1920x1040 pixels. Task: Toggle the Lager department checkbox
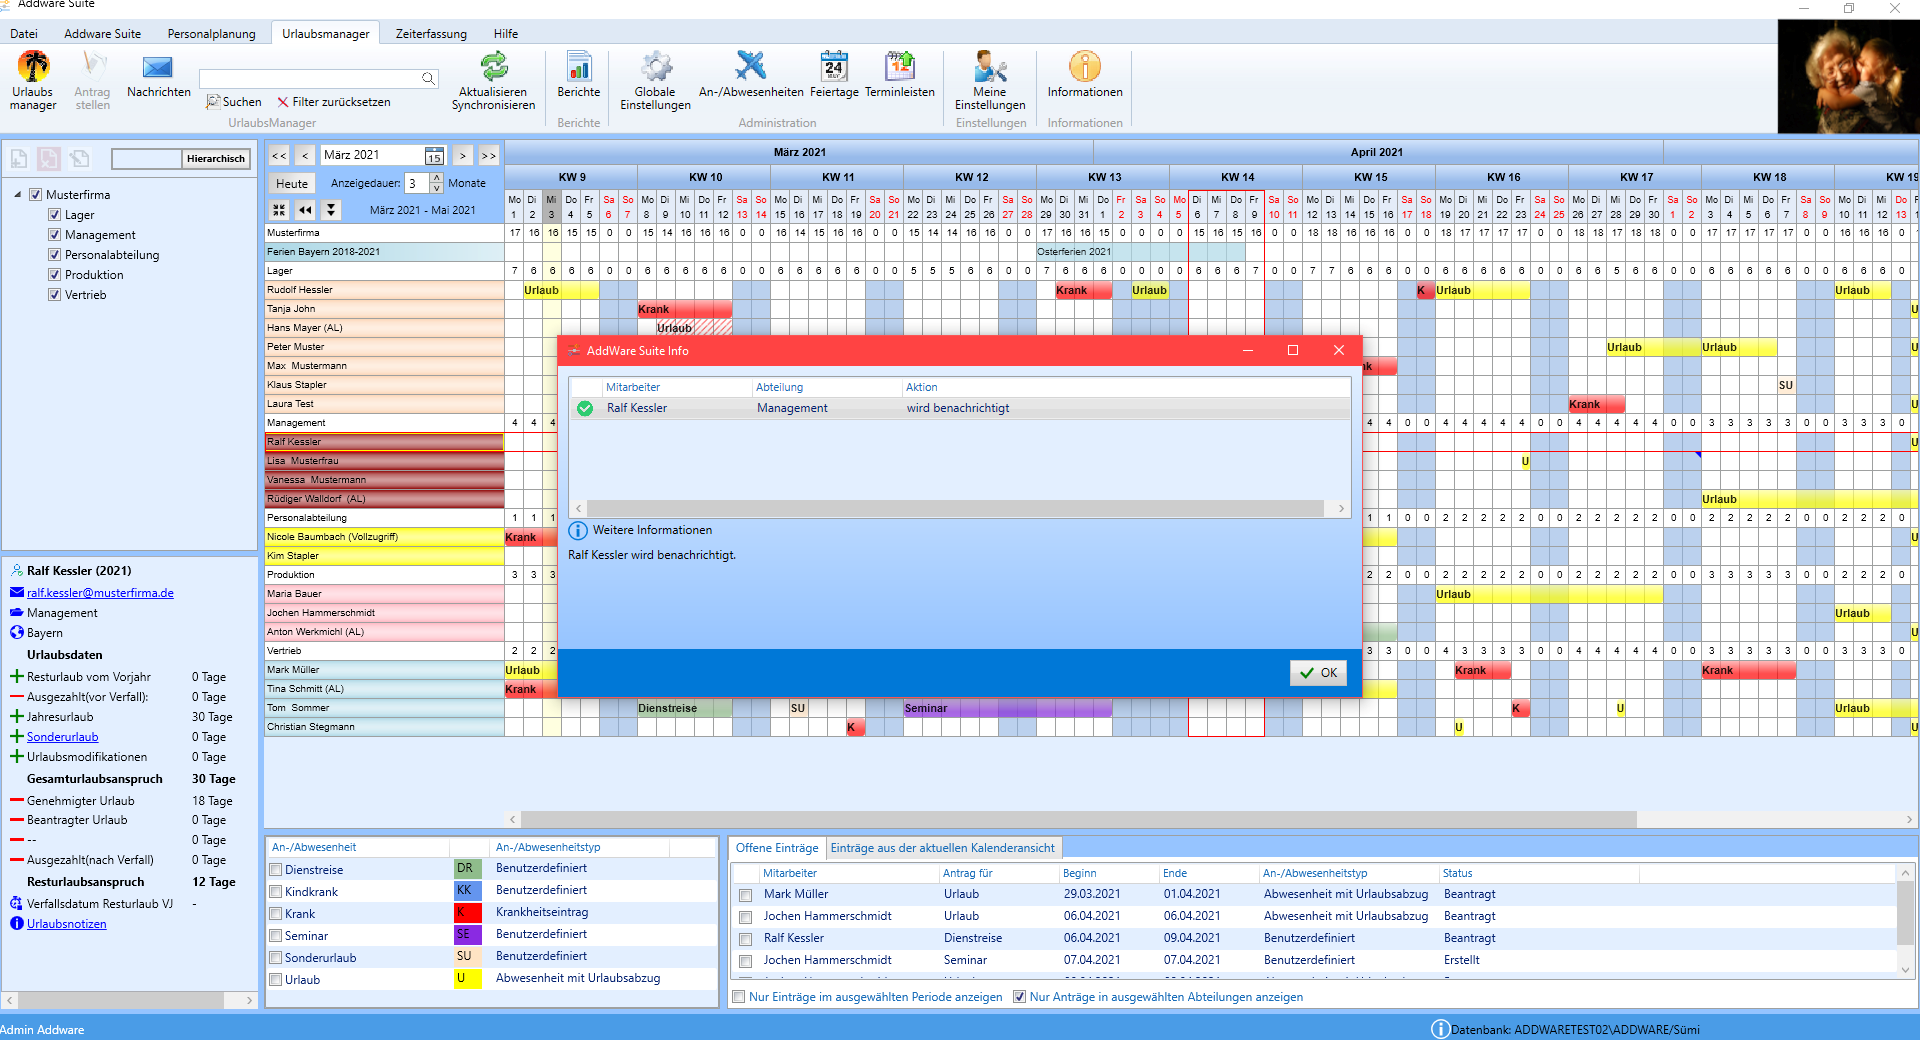point(55,215)
